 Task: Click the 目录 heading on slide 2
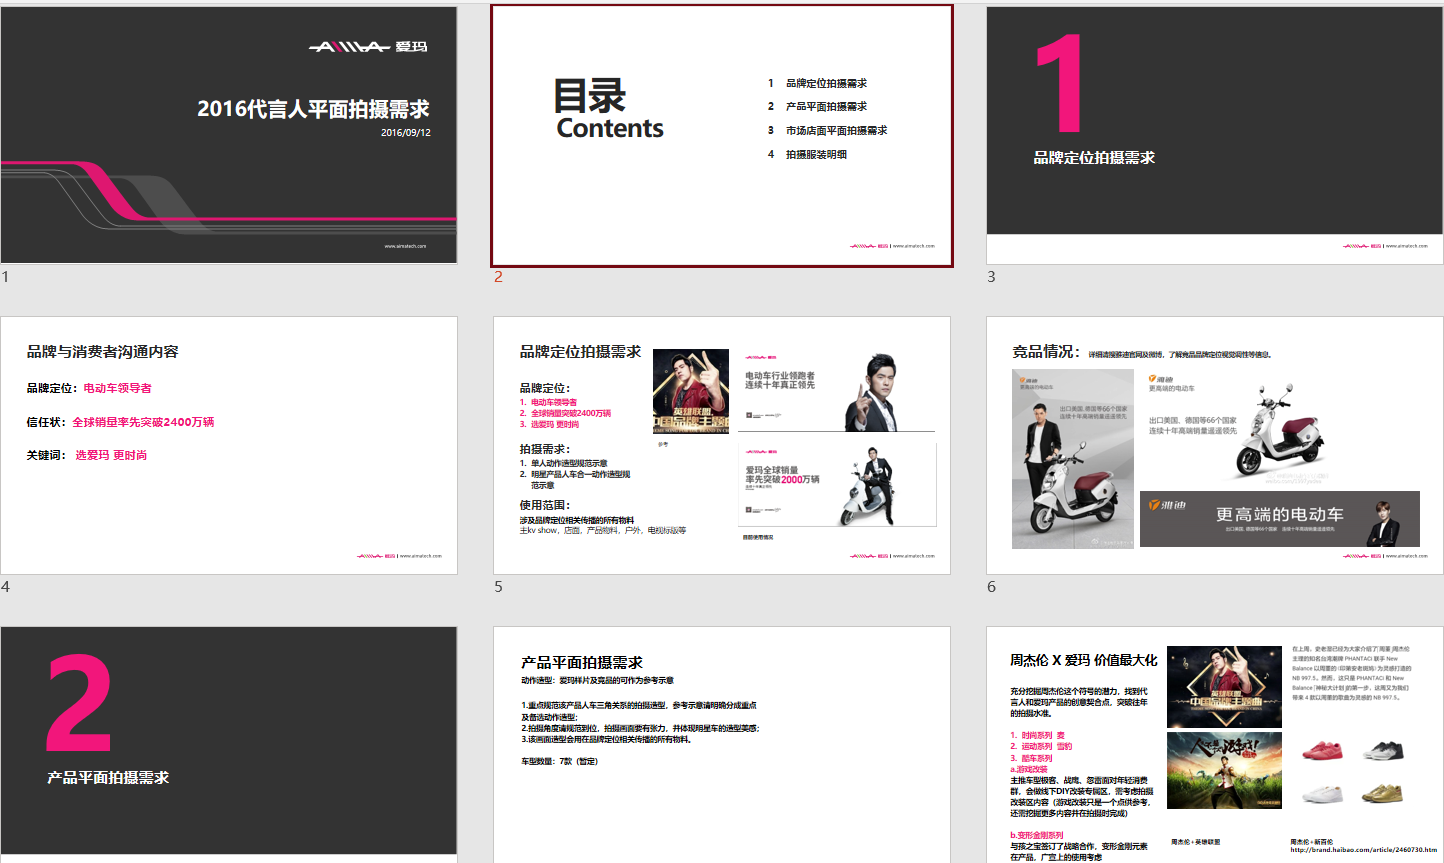[590, 96]
